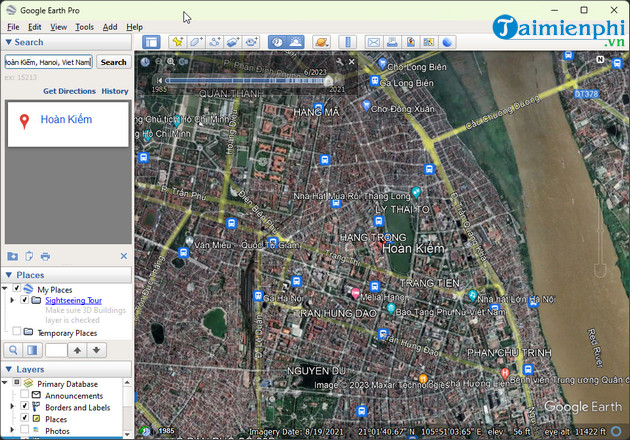Image resolution: width=630 pixels, height=440 pixels.
Task: Click the blue globe Earth icon in toolbar
Action: (447, 42)
